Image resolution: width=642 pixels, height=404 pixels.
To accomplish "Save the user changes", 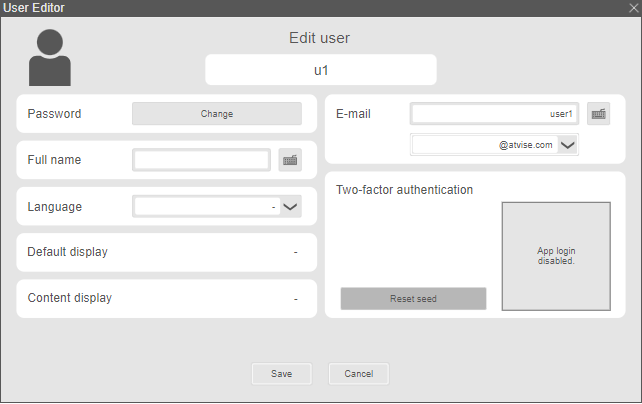I will [x=282, y=374].
